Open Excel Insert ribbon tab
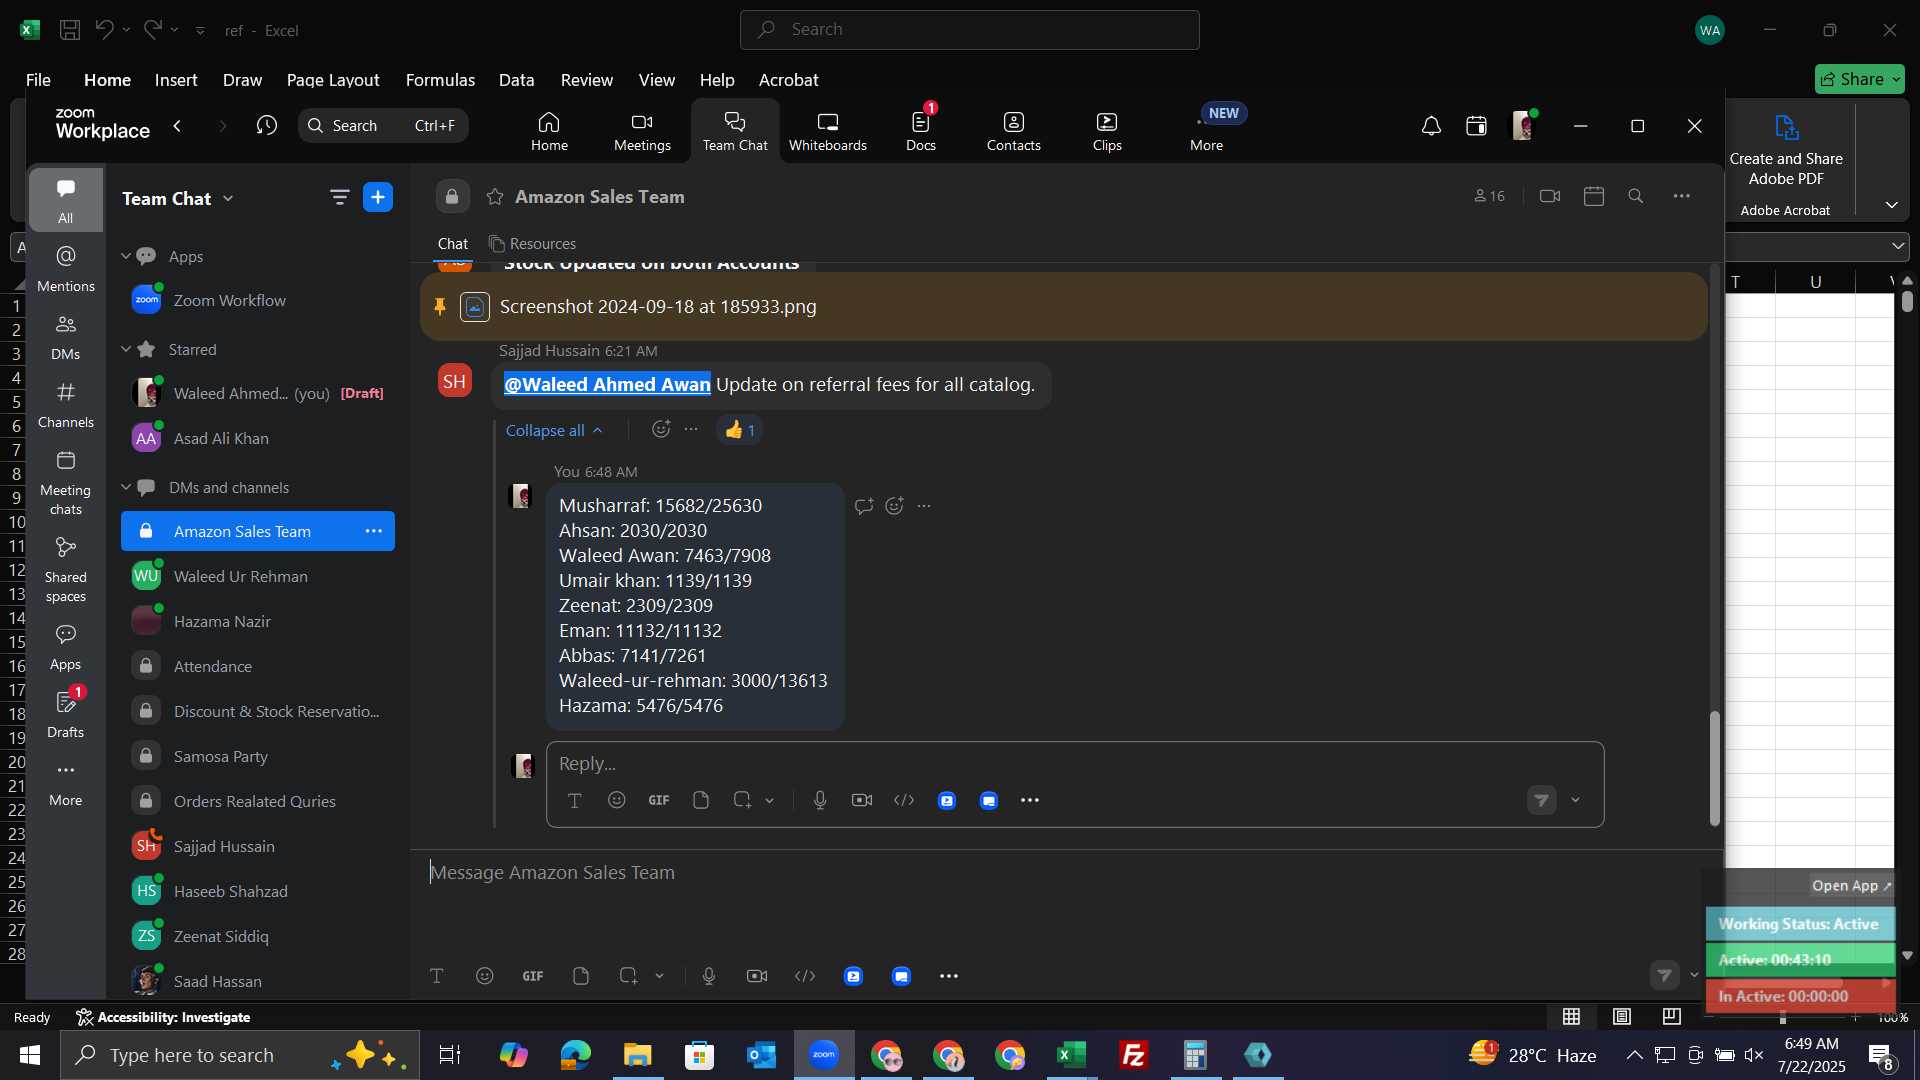 (x=176, y=80)
